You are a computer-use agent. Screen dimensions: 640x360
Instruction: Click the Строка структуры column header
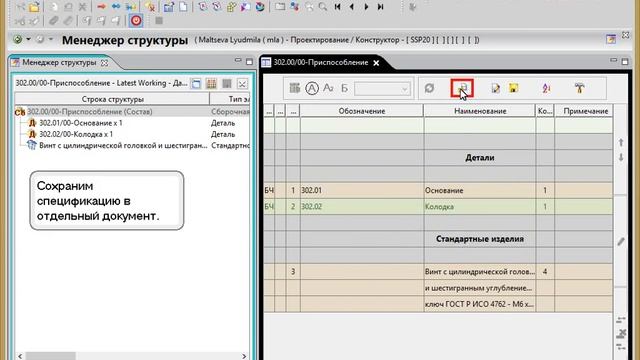click(x=112, y=99)
